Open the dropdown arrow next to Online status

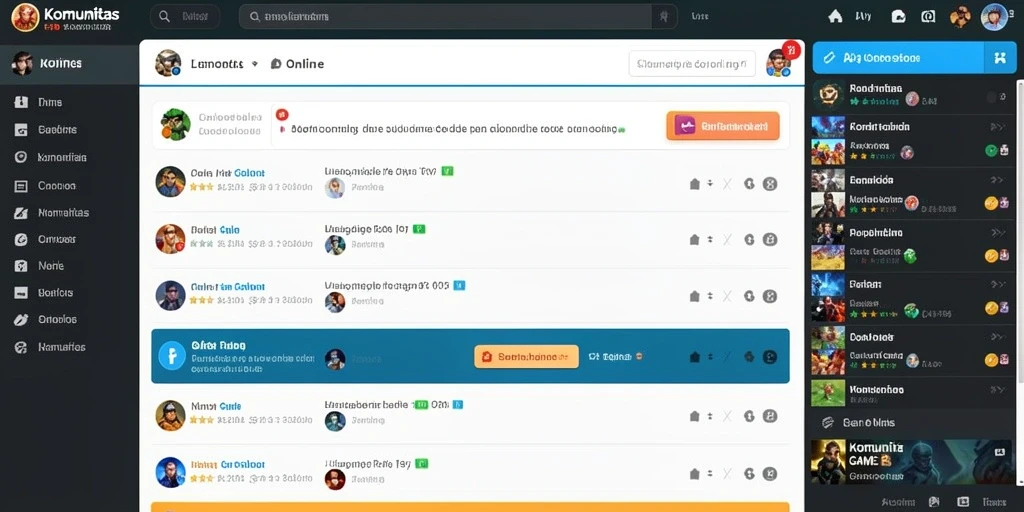click(255, 64)
